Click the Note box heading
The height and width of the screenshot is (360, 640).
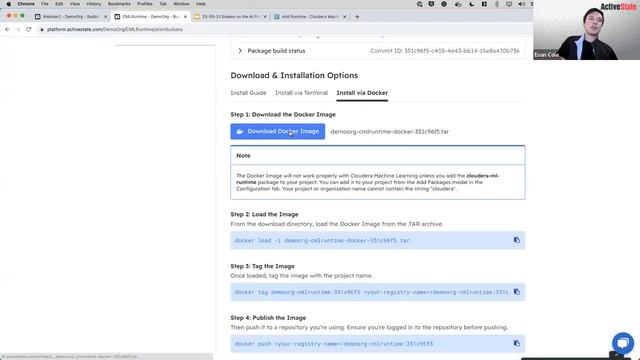[x=243, y=156]
